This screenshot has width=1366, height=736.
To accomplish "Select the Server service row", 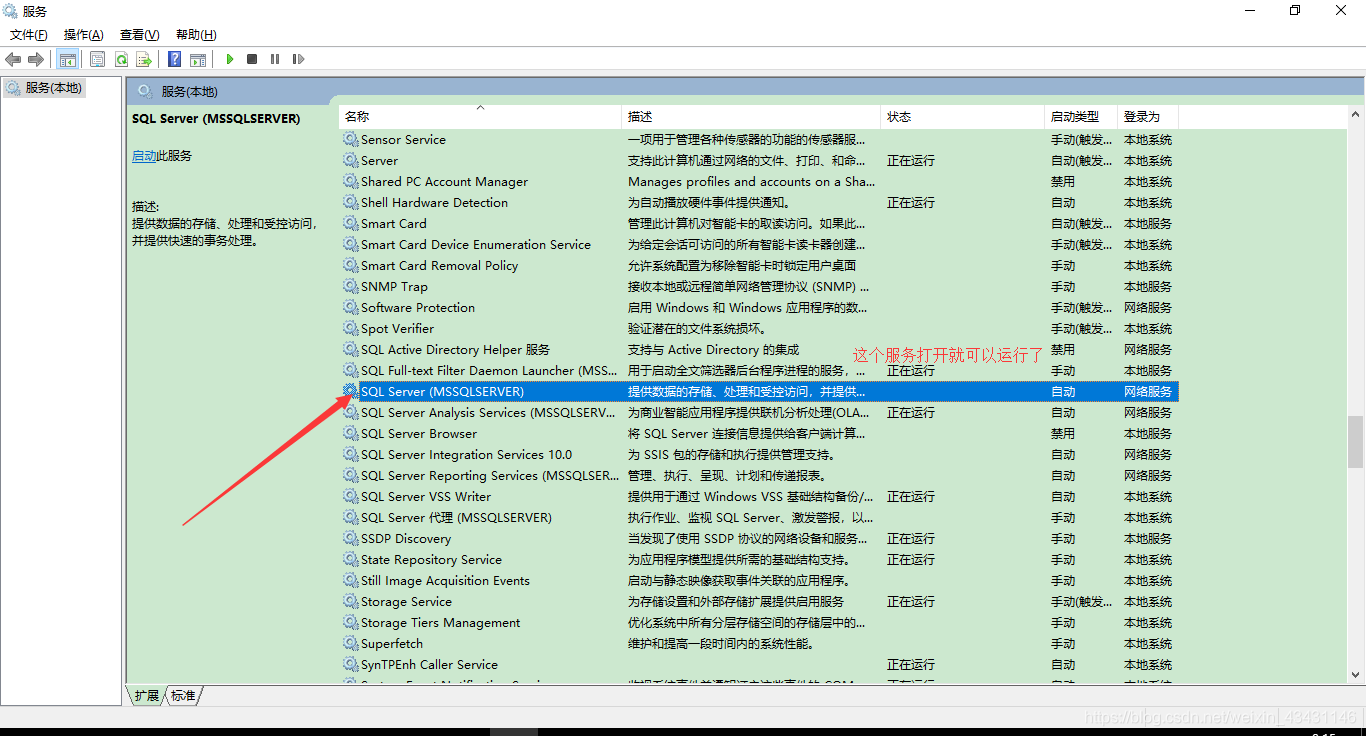I will 759,160.
